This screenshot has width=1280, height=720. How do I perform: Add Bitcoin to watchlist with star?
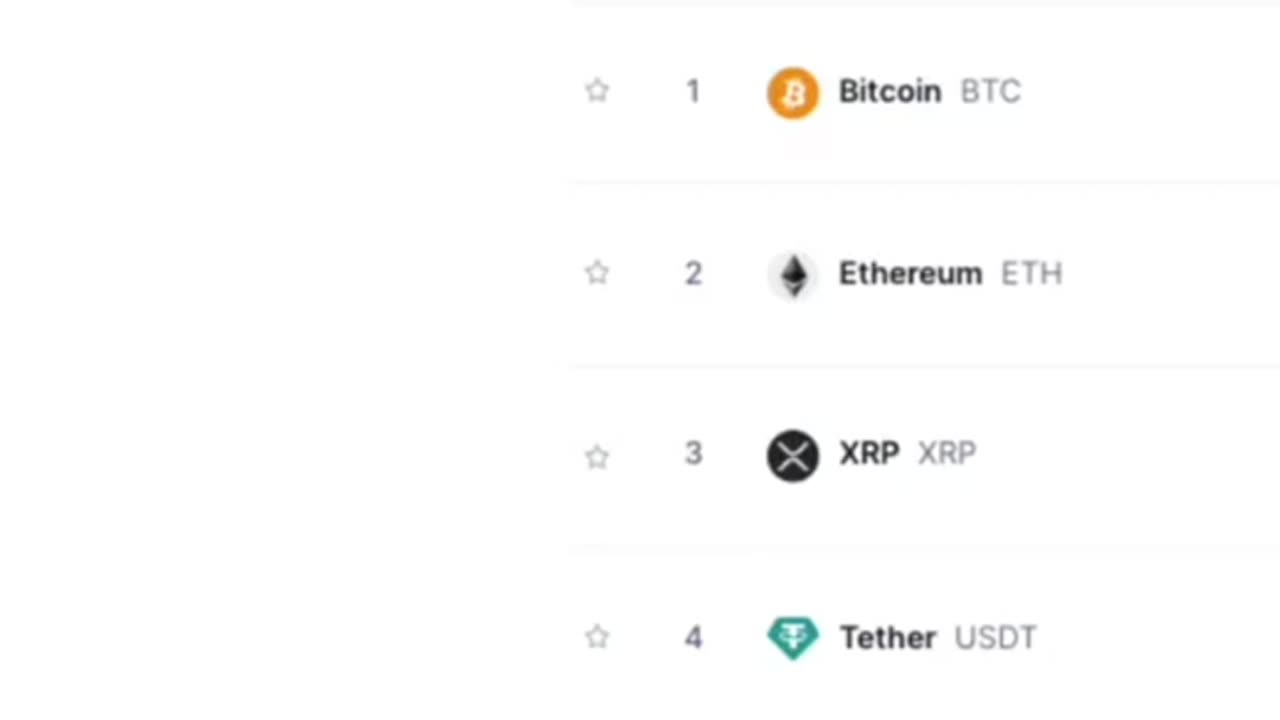(597, 91)
